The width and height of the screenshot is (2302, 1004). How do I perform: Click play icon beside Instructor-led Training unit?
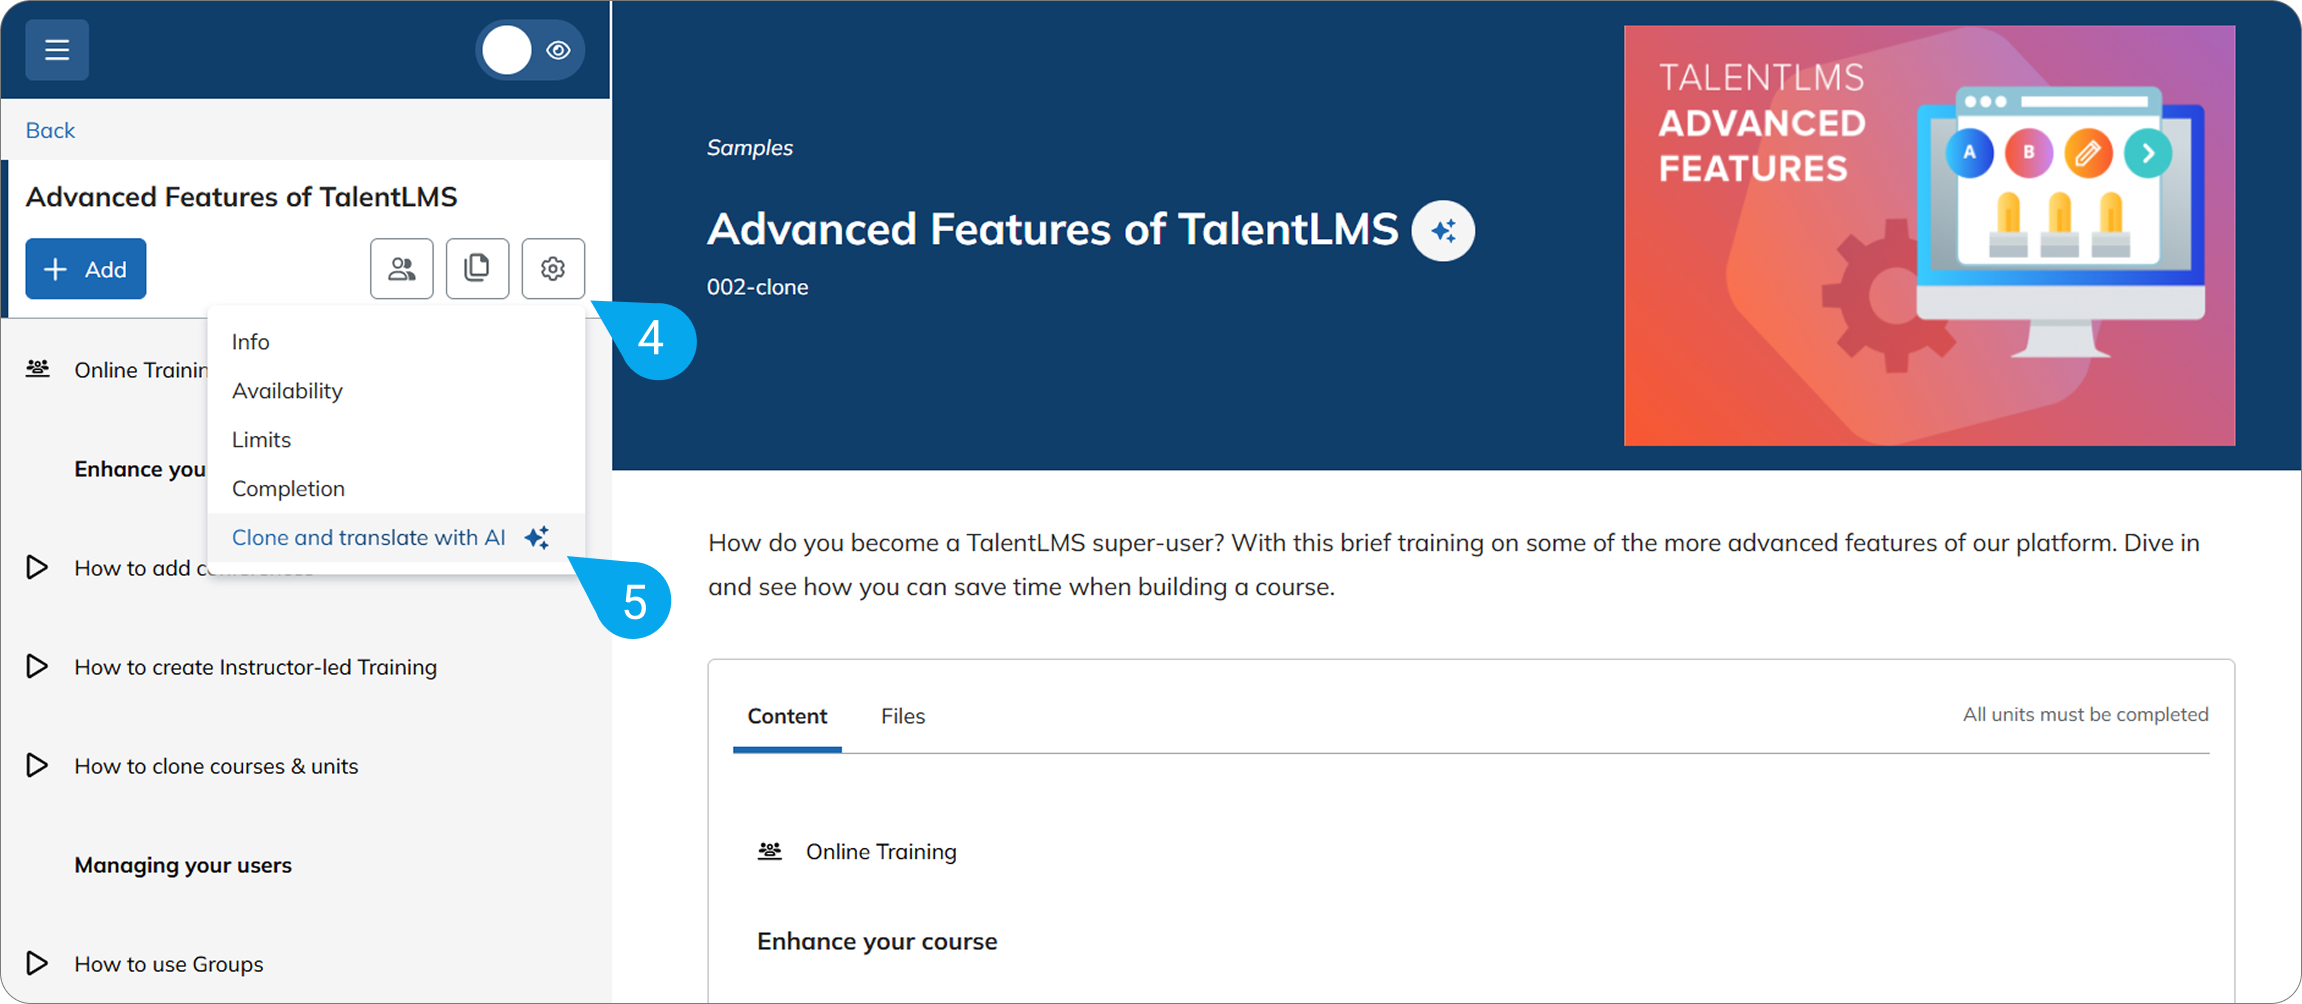point(37,666)
